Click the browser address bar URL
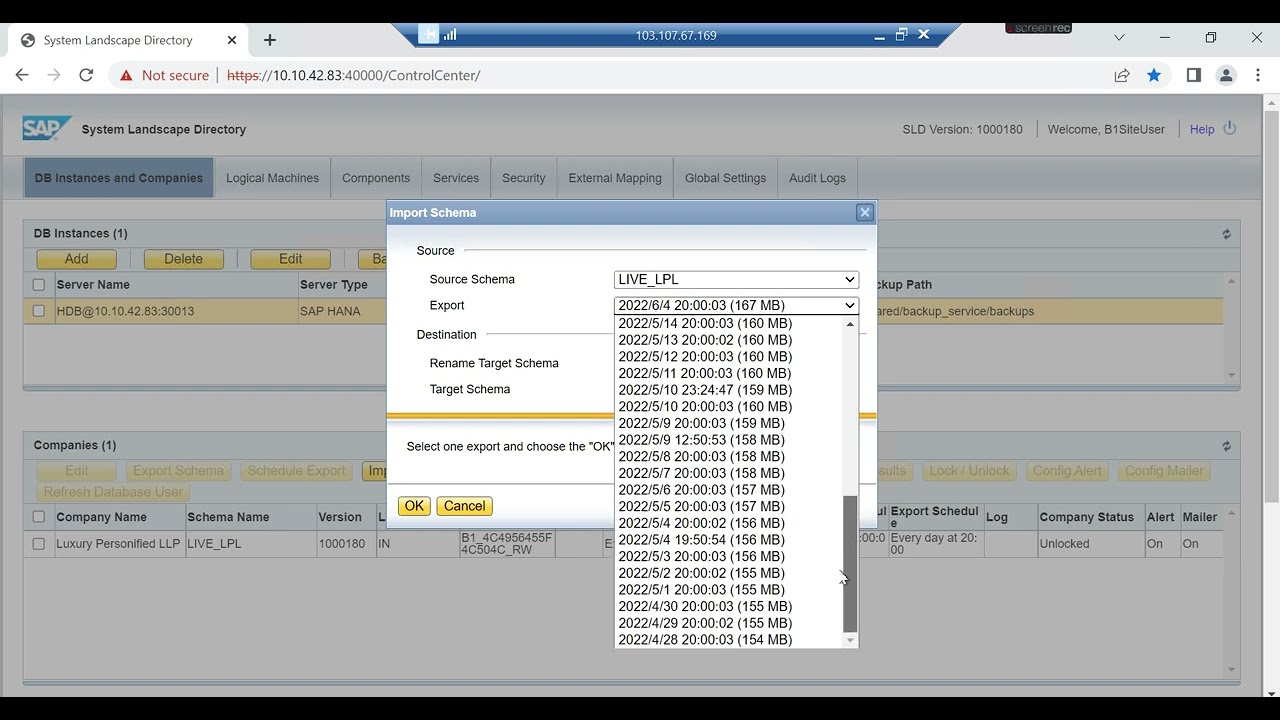 [353, 75]
